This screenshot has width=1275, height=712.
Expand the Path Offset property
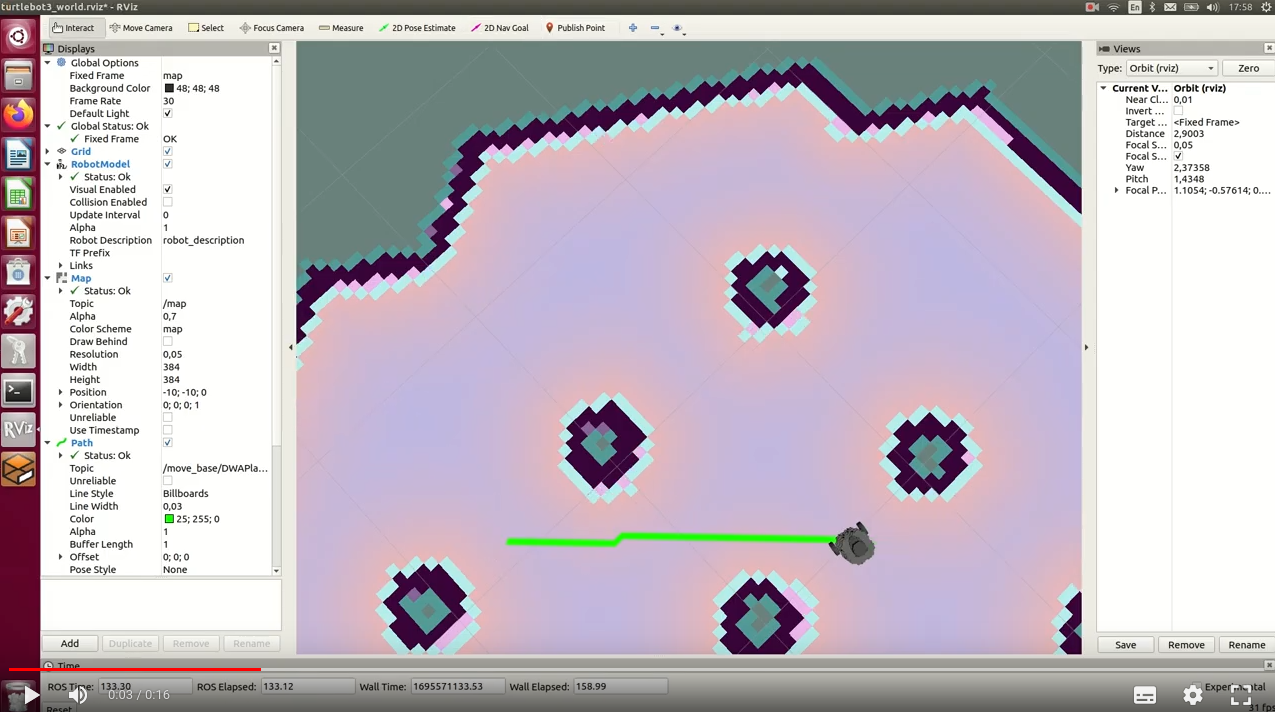pos(61,557)
